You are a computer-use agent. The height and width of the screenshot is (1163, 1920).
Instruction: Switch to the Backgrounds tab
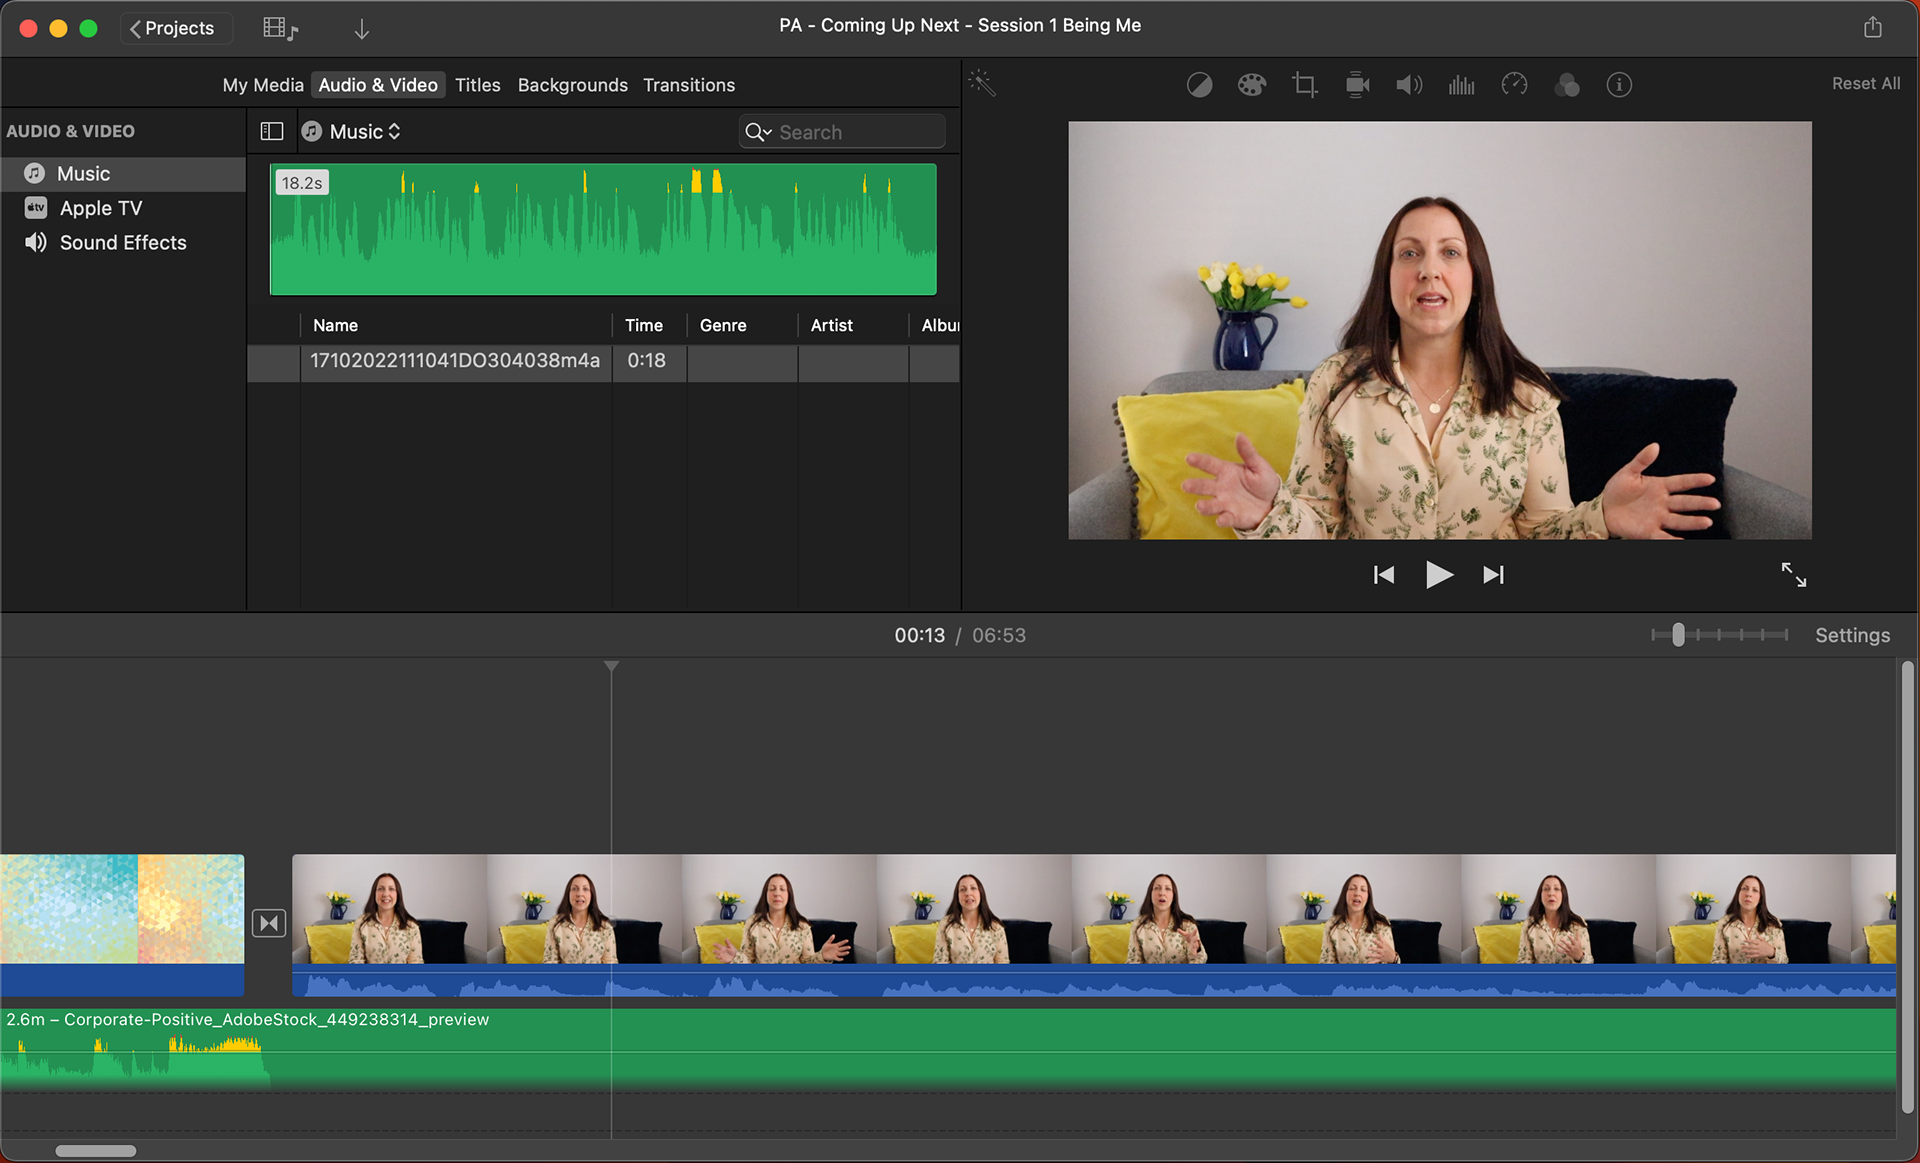[x=572, y=85]
